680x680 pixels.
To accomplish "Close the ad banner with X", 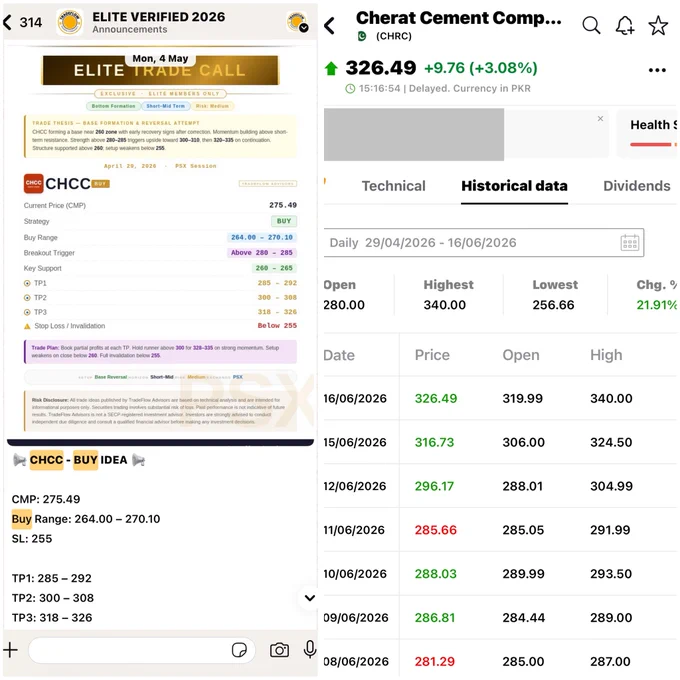I will coord(600,118).
